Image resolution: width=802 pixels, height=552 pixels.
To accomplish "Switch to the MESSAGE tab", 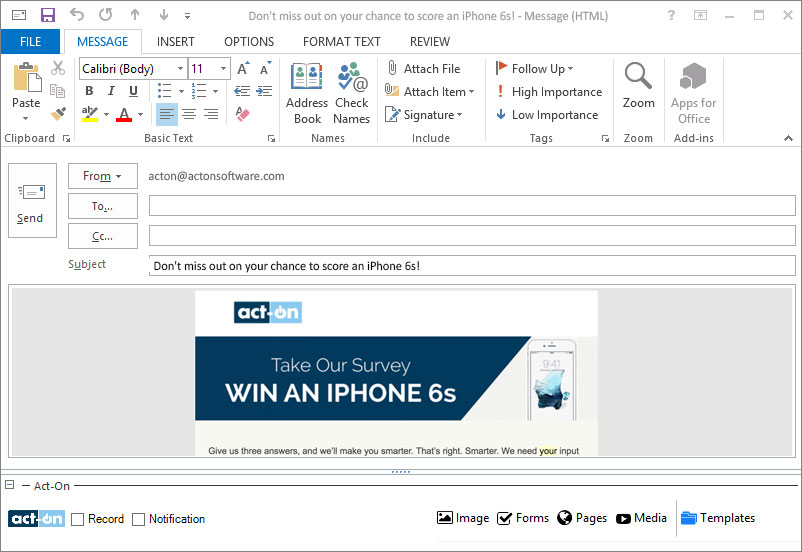I will [102, 41].
